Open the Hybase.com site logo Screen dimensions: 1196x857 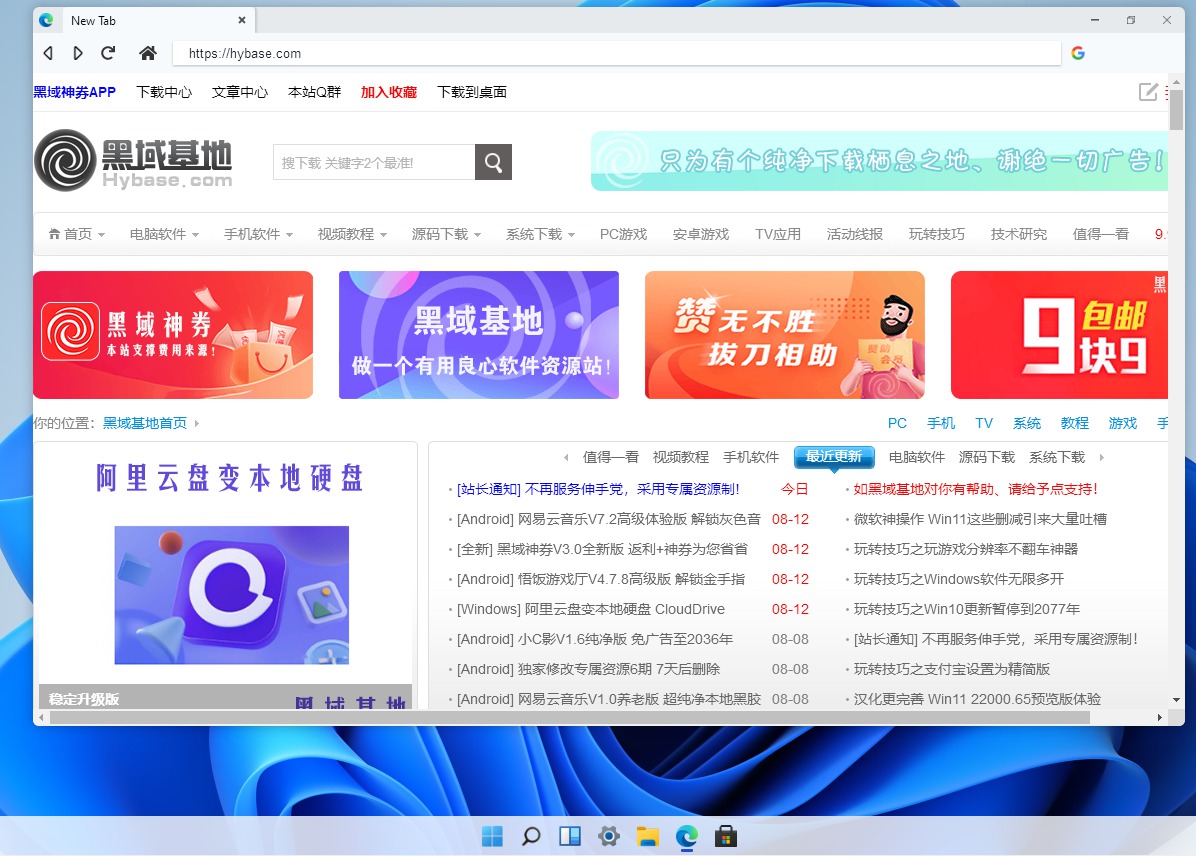(133, 160)
